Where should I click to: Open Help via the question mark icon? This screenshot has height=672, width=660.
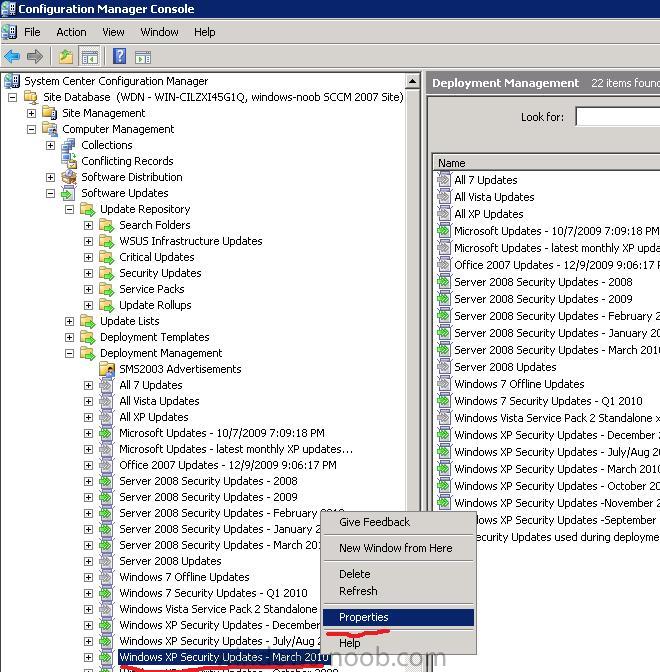click(119, 56)
